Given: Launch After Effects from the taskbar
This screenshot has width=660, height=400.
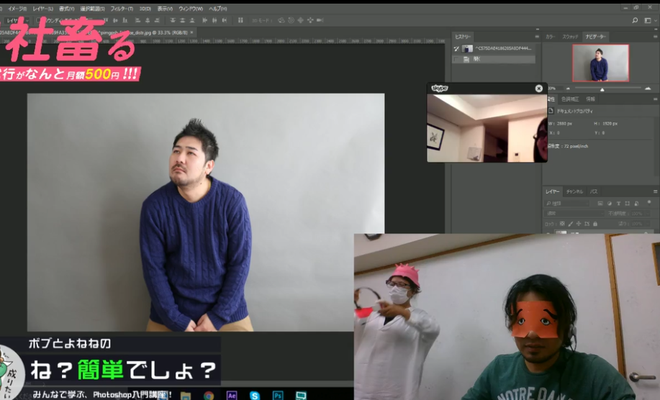Looking at the screenshot, I should pos(231,394).
